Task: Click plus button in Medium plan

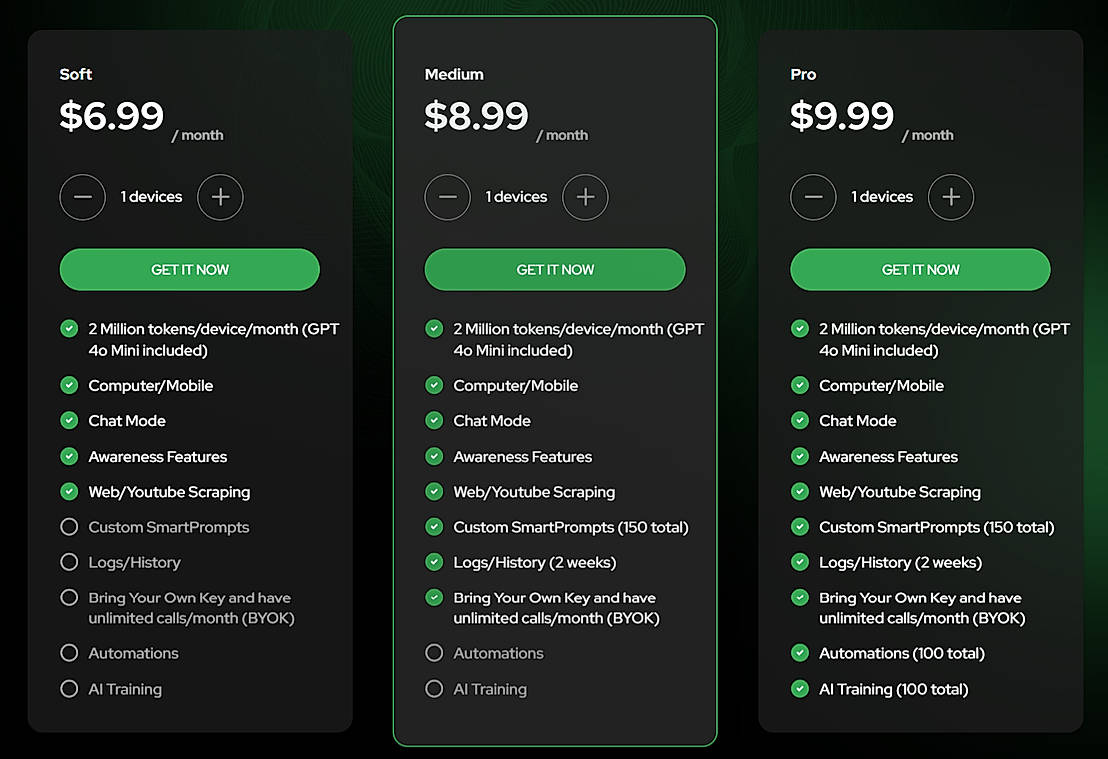Action: [x=585, y=197]
